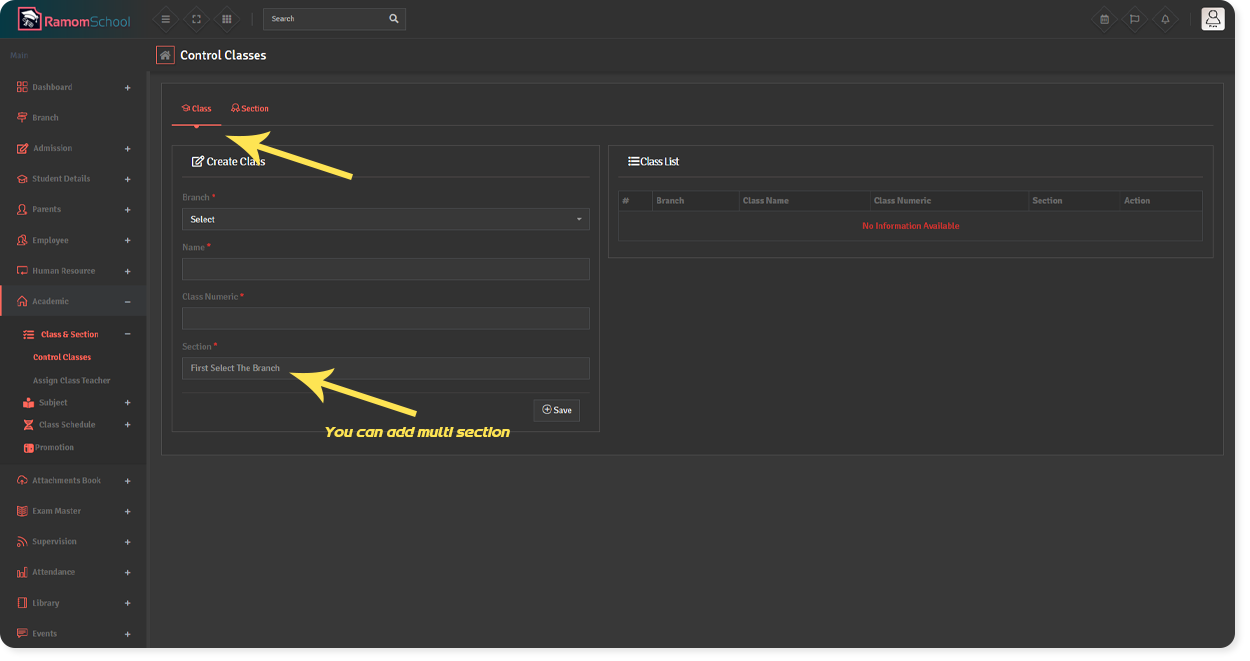The image size is (1250, 661).
Task: Click the home icon beside Control Classes
Action: click(x=165, y=55)
